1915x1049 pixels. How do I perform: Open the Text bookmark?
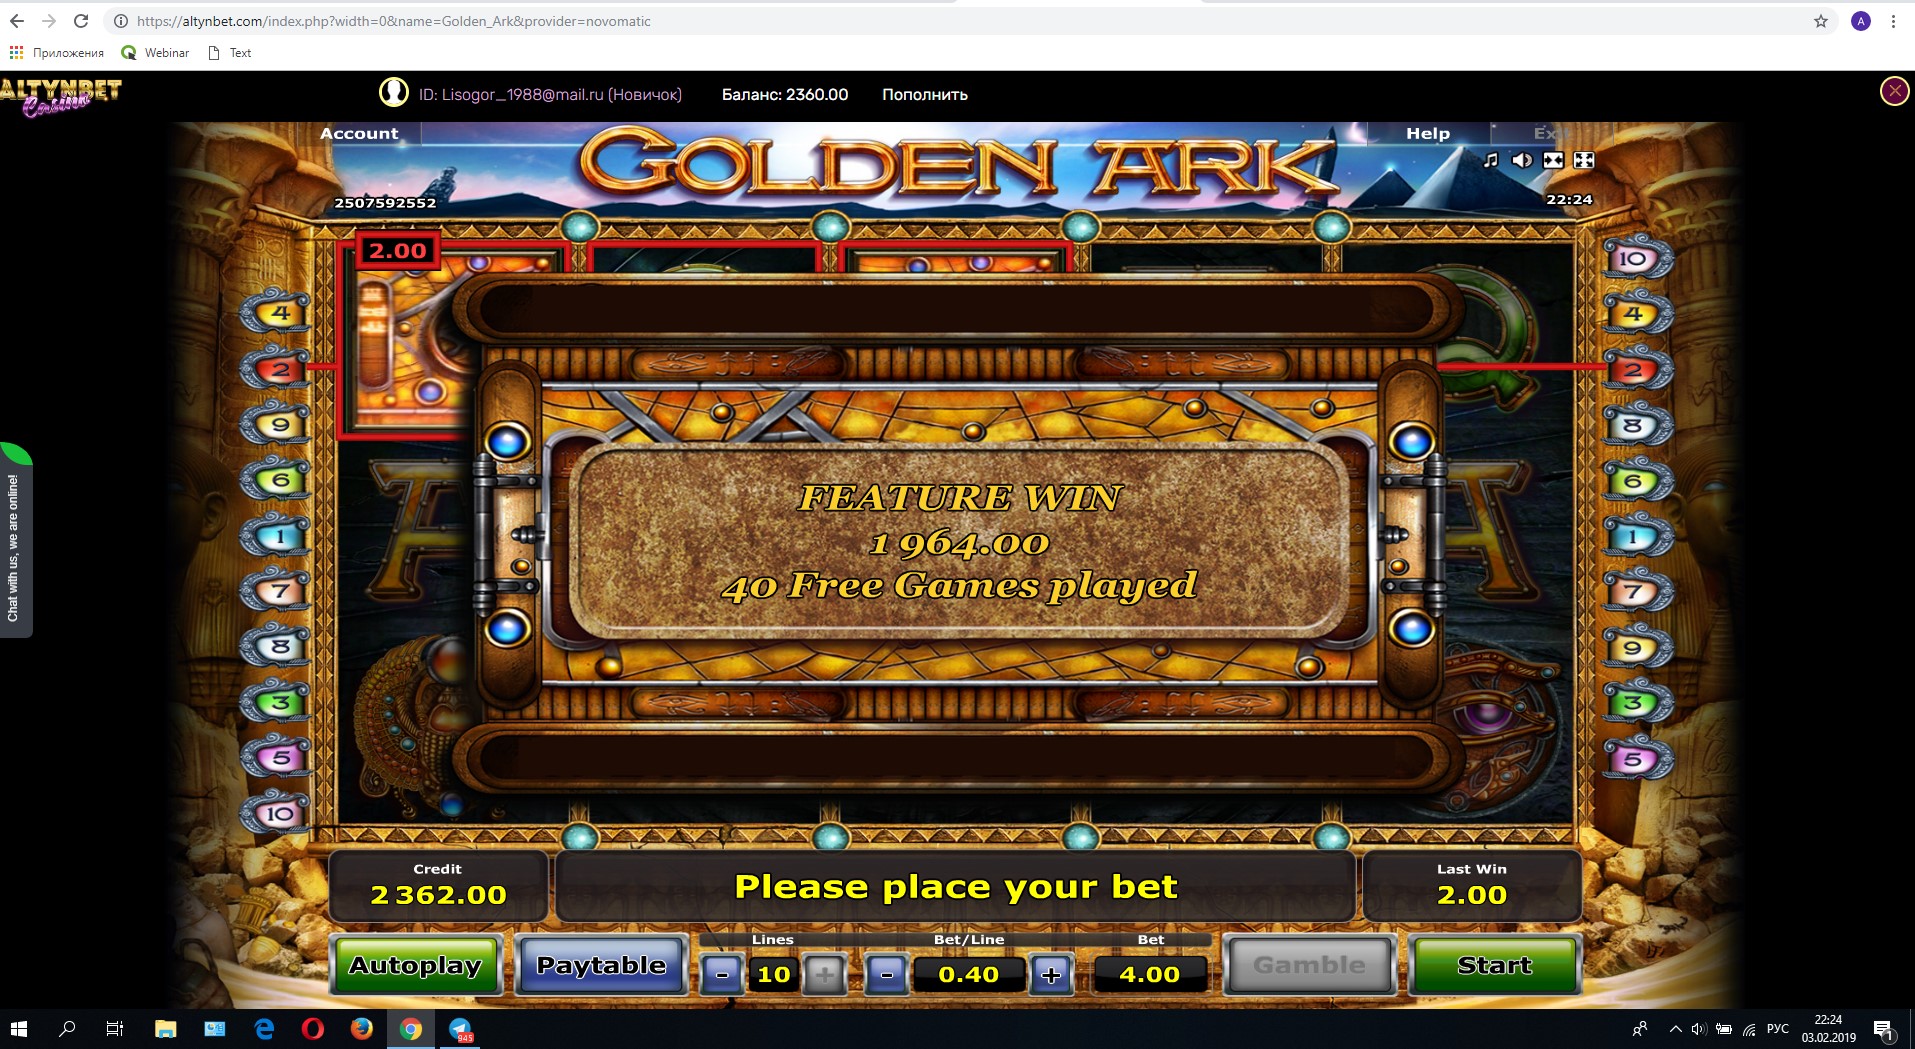pyautogui.click(x=230, y=53)
